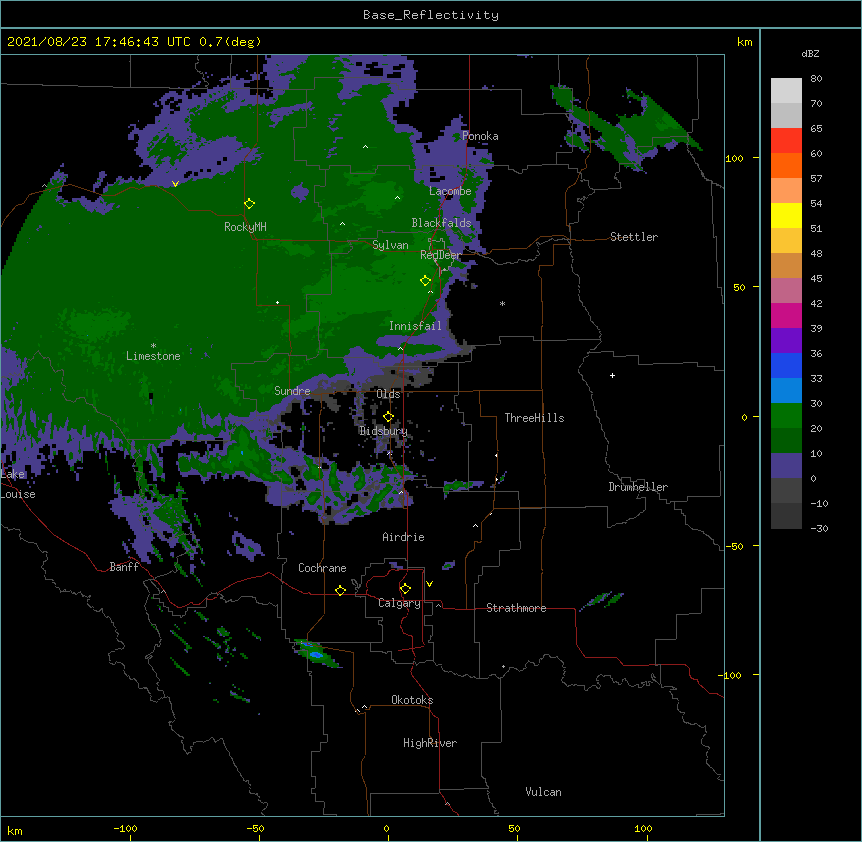Image resolution: width=862 pixels, height=842 pixels.
Task: Click the Blackfalds city label
Action: point(441,223)
